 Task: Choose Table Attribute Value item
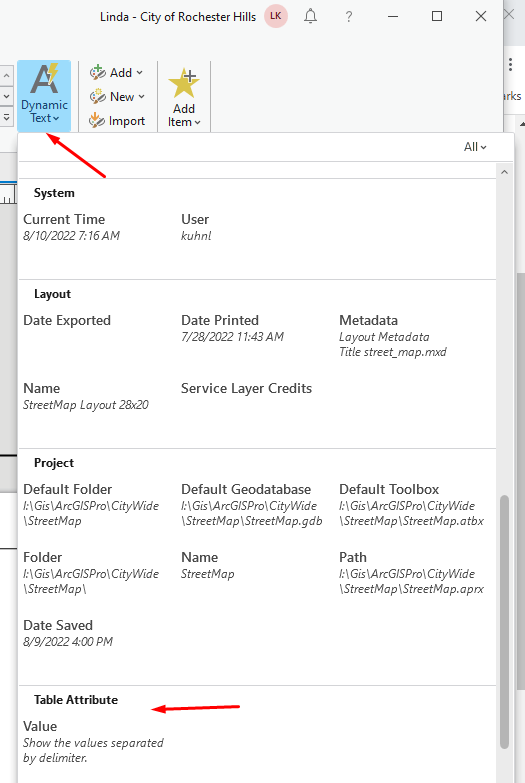[93, 742]
